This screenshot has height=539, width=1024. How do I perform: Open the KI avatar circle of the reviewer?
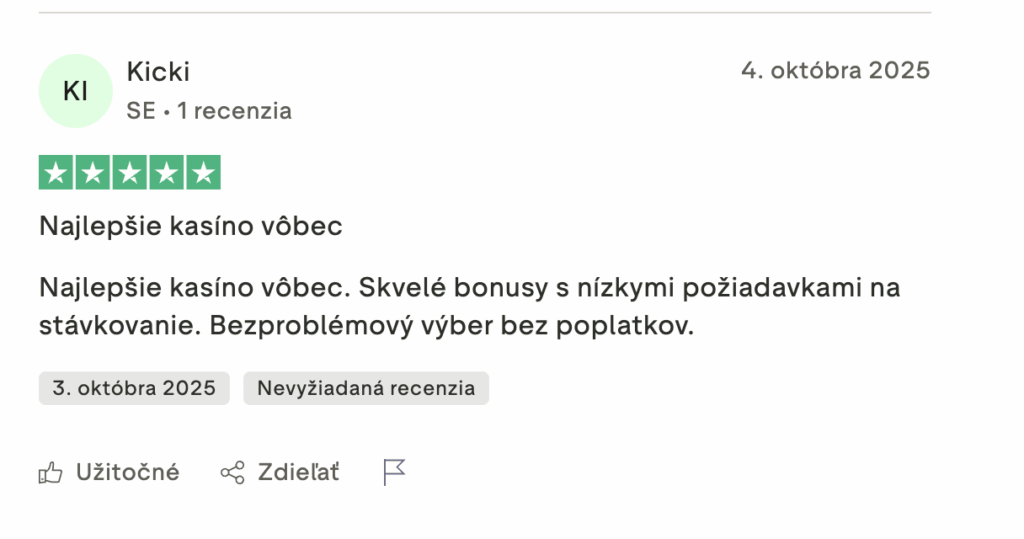coord(75,91)
